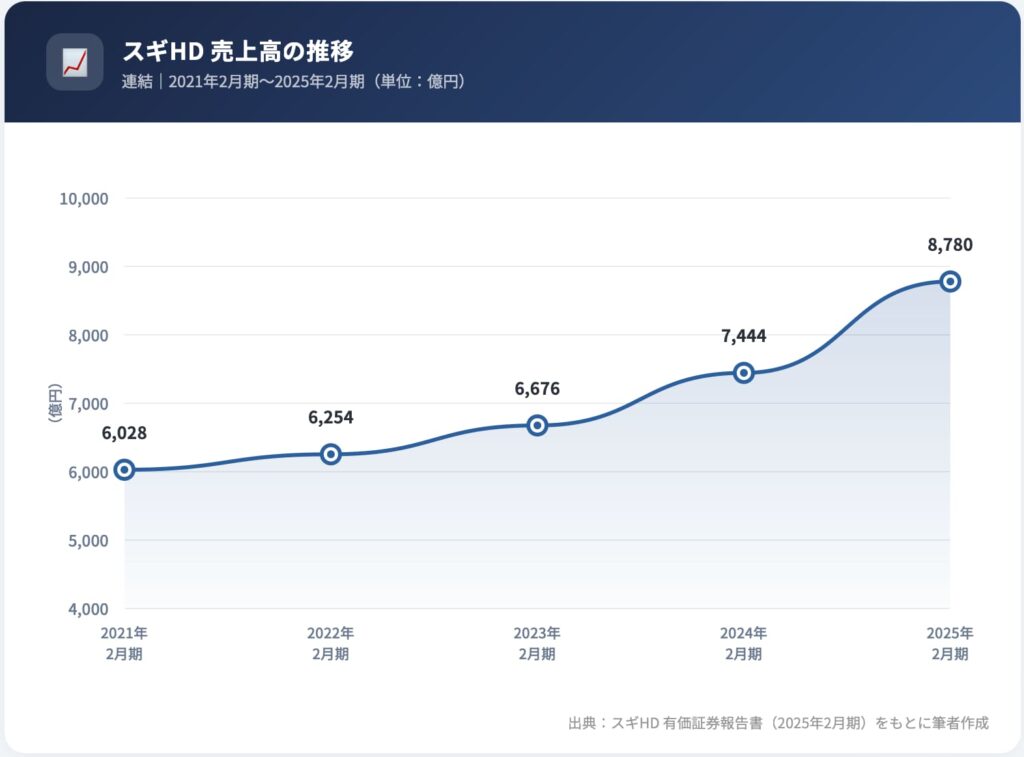Click the 8,780 value label

click(950, 245)
